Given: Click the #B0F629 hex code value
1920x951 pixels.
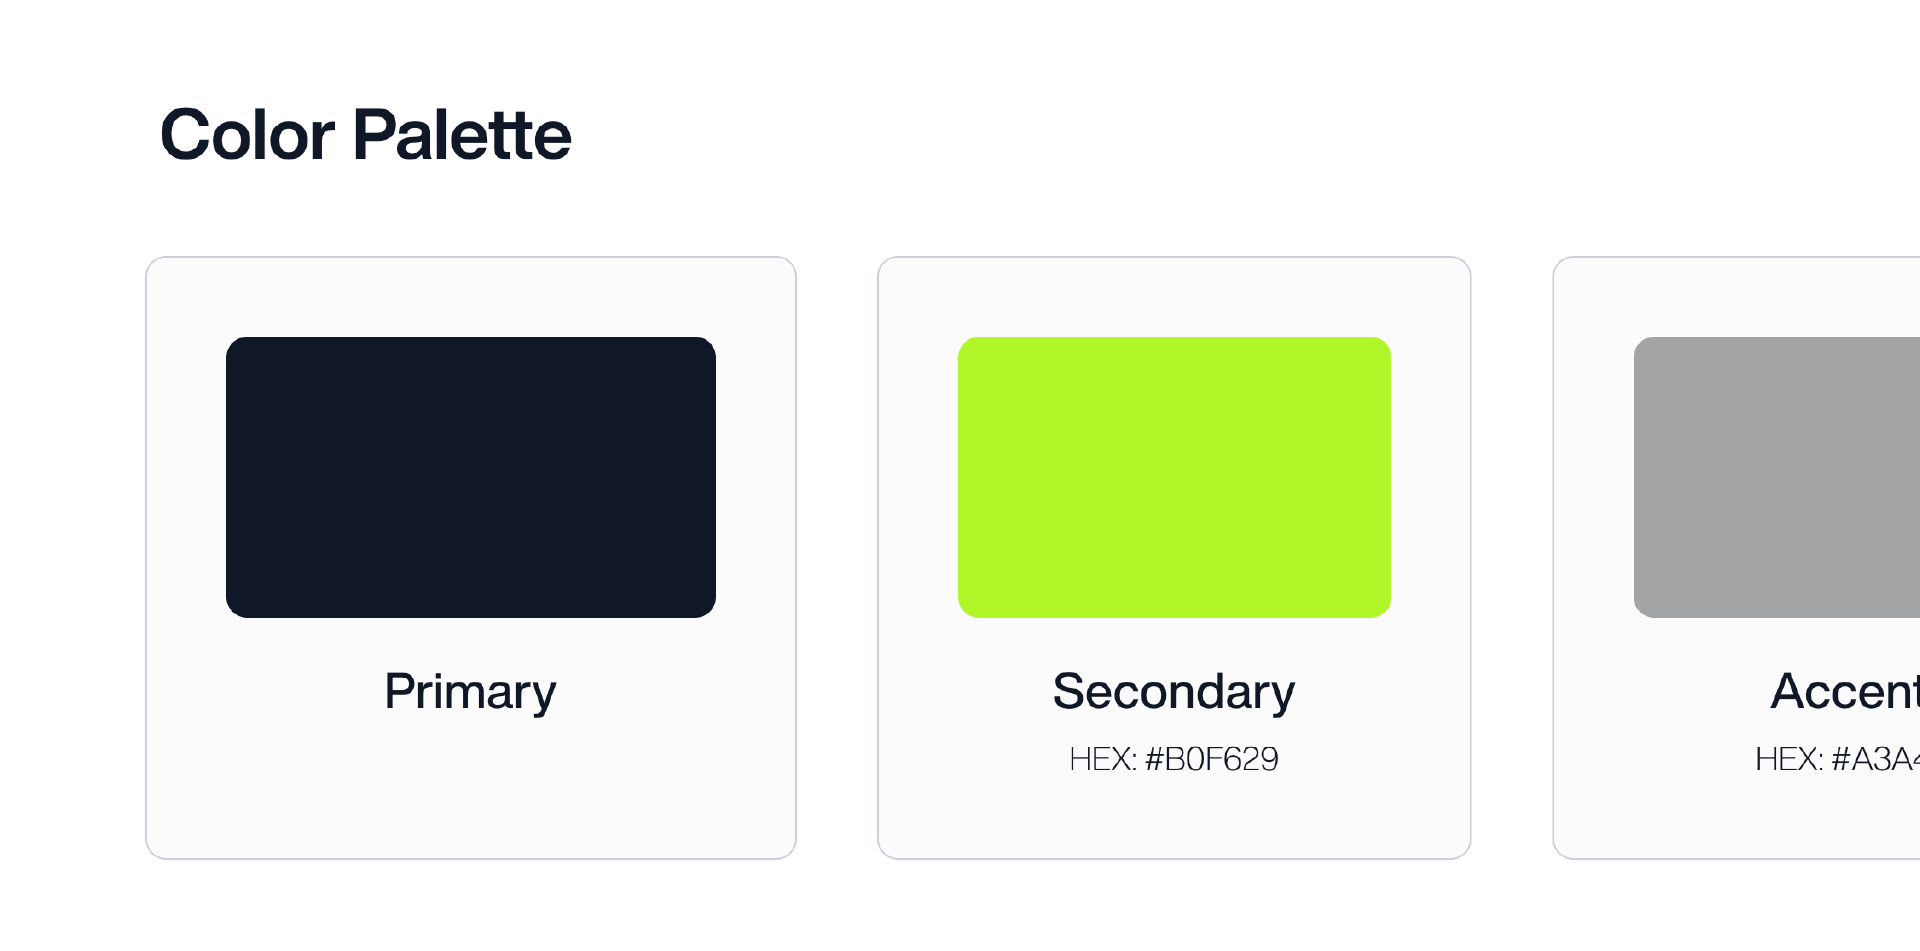Looking at the screenshot, I should point(1212,759).
